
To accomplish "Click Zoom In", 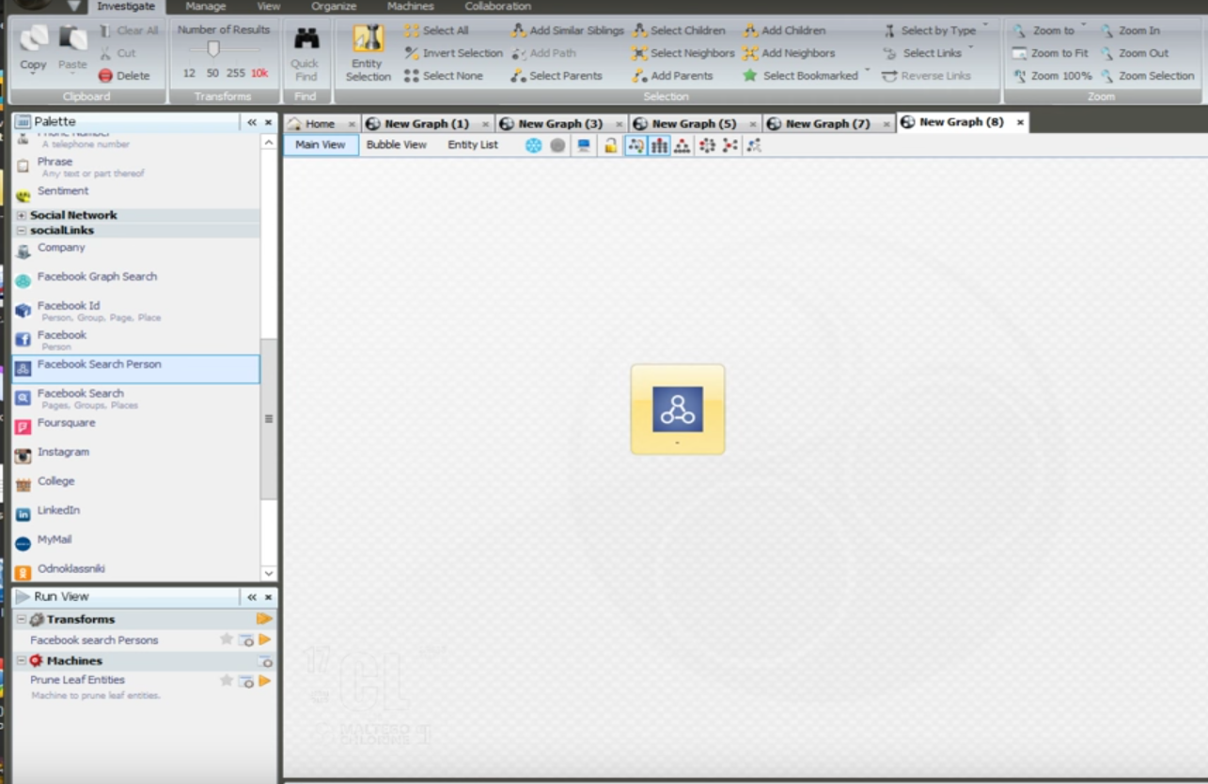I will point(1131,31).
